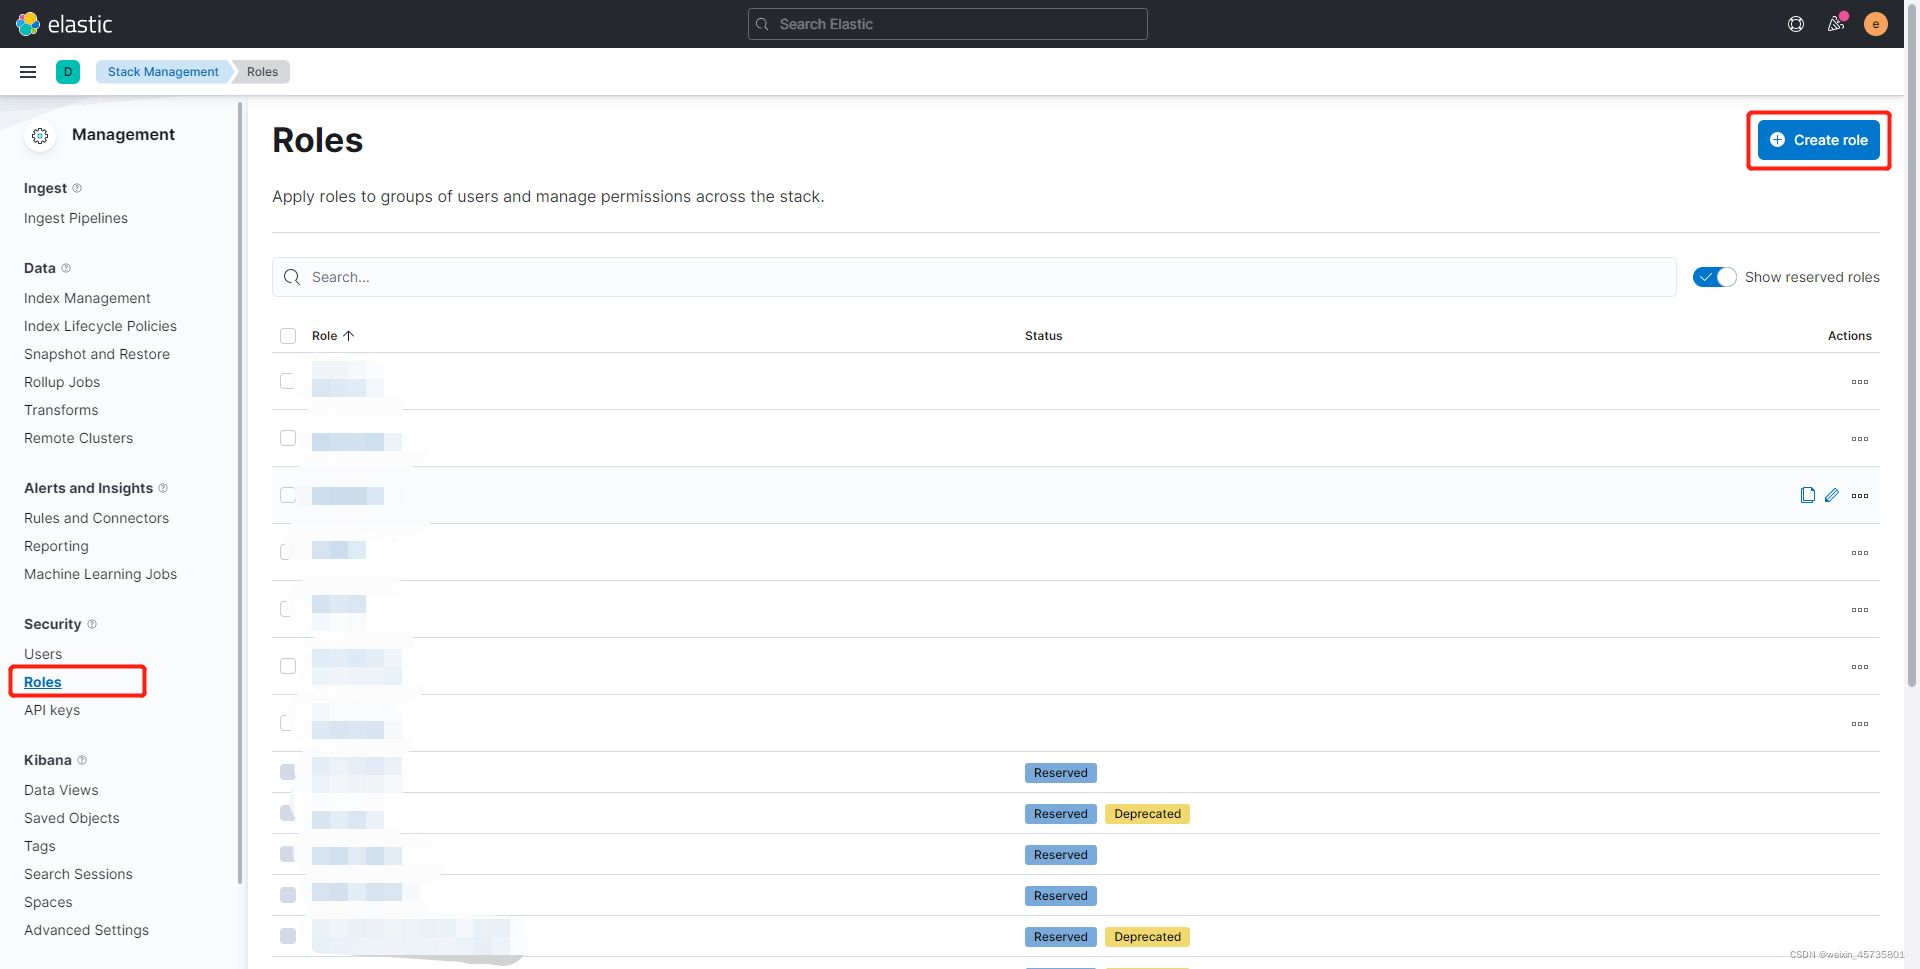Image resolution: width=1920 pixels, height=969 pixels.
Task: Open actions menu for second role row
Action: tap(1860, 439)
